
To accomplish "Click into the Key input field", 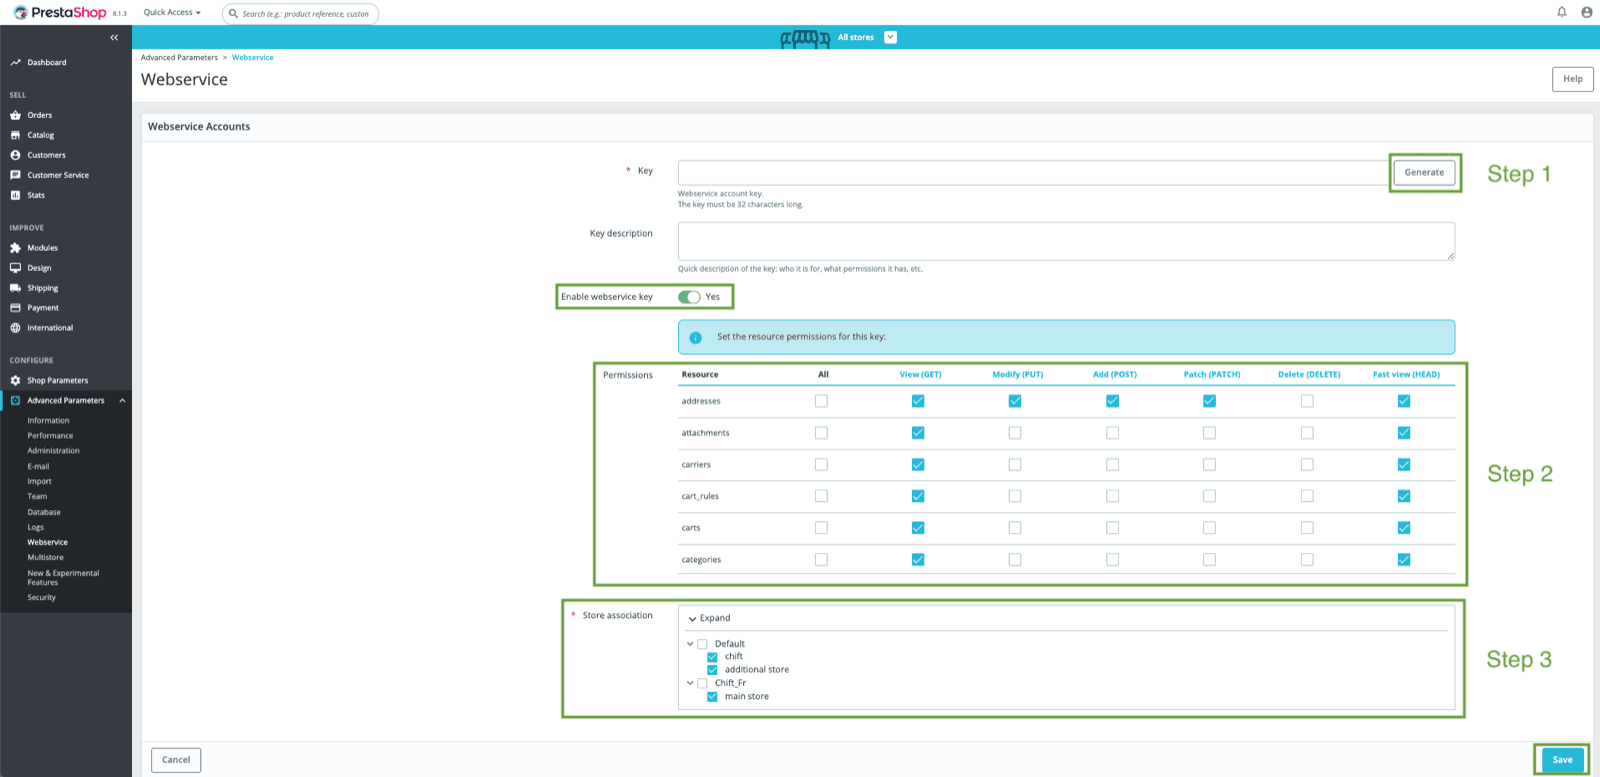I will [1033, 172].
